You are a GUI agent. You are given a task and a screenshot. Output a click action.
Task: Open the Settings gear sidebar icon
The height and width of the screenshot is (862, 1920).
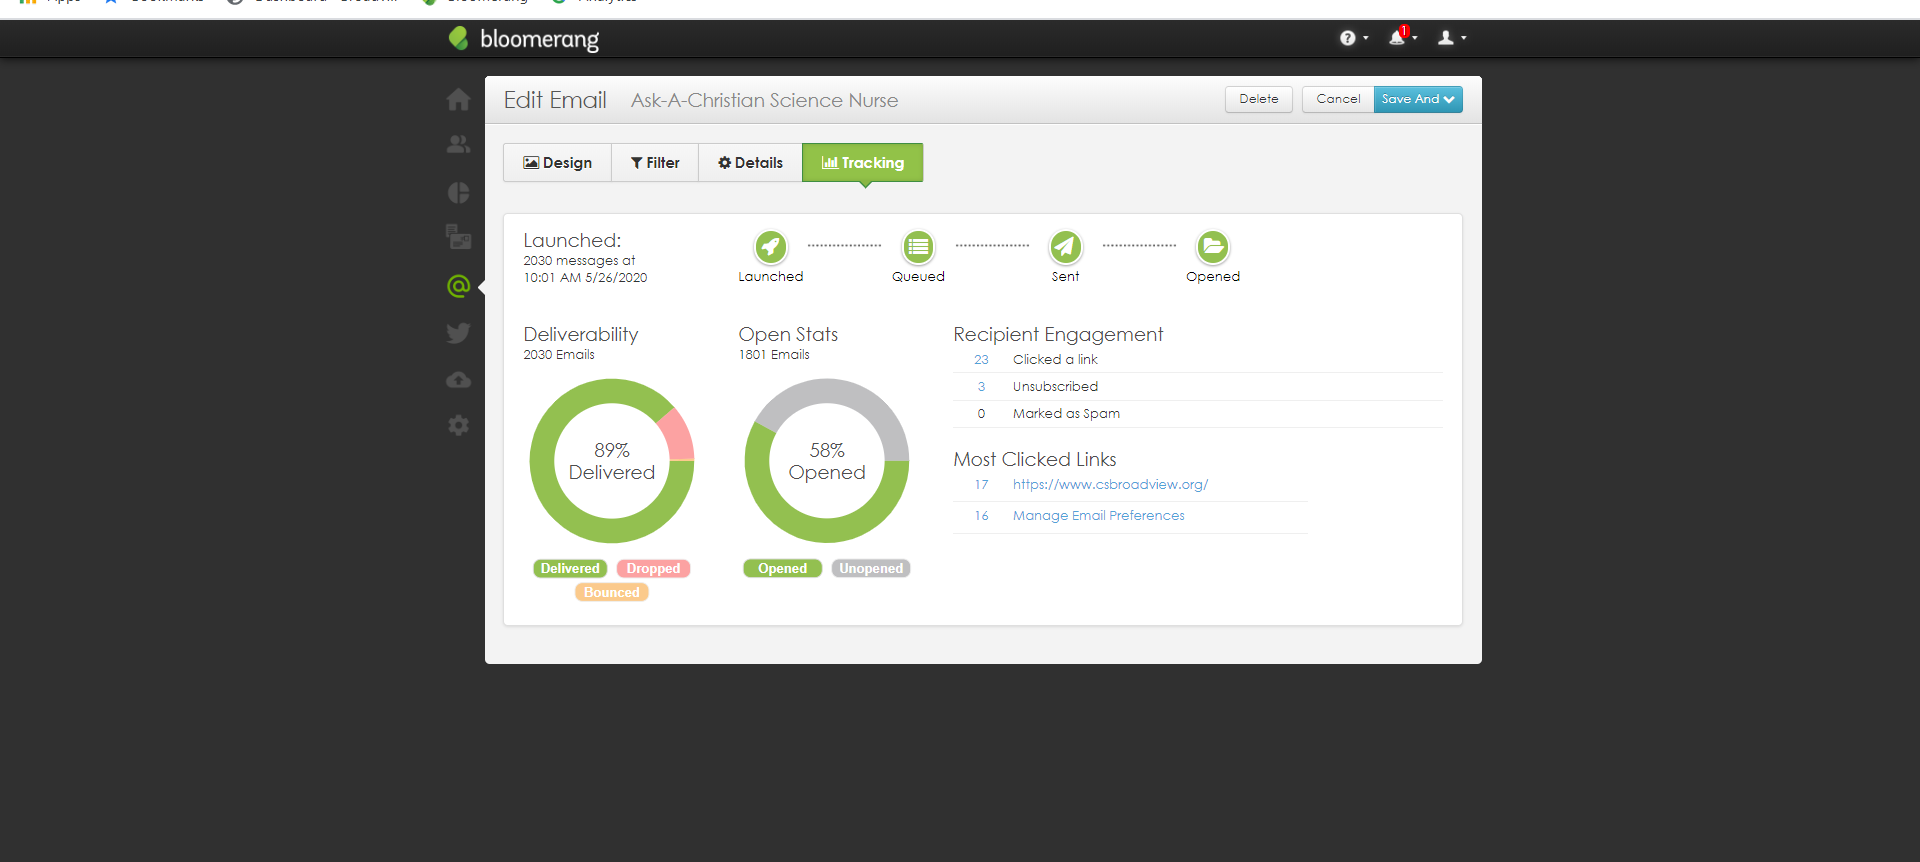[x=458, y=425]
